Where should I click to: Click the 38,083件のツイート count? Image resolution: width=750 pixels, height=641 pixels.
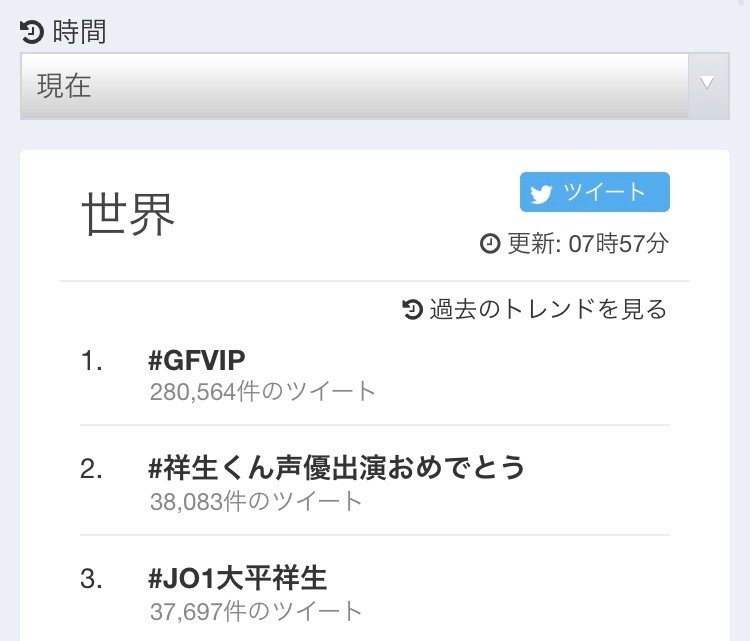[256, 502]
